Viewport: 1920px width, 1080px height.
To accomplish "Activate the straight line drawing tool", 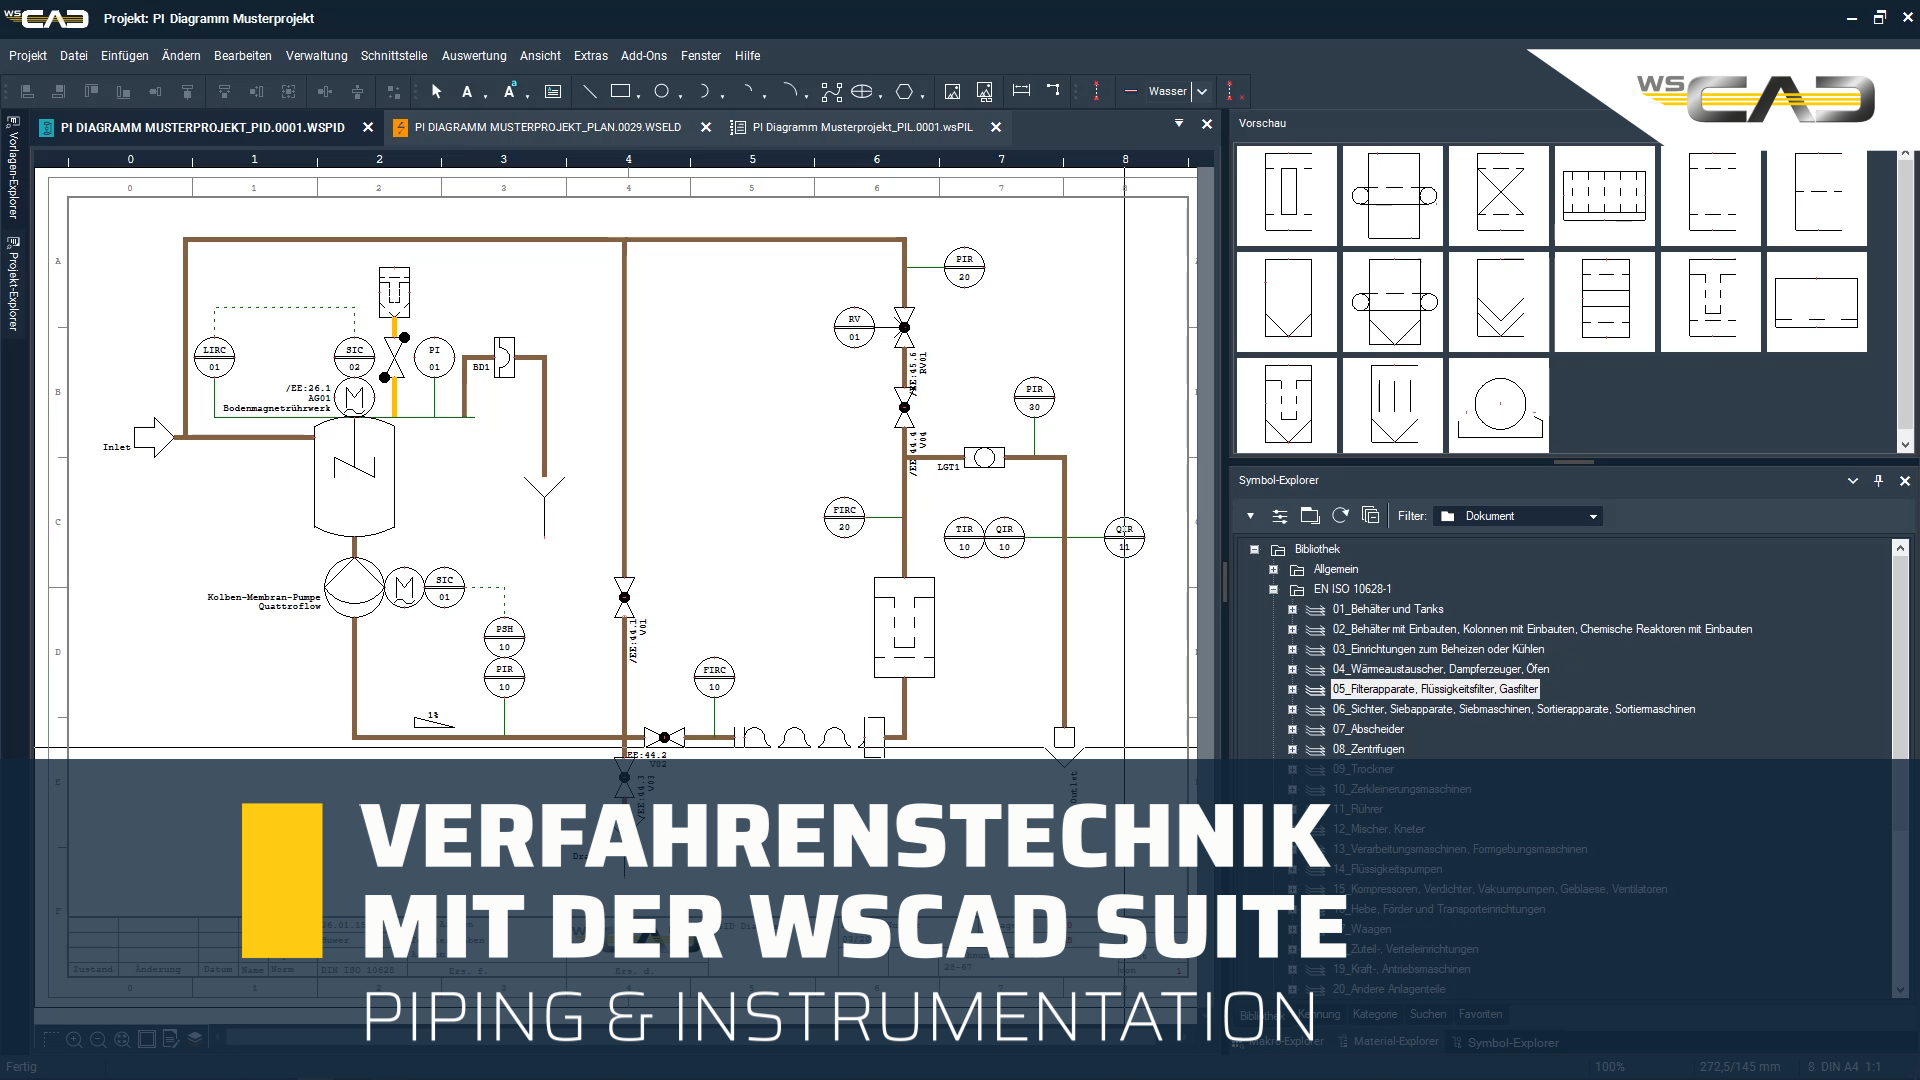I will (590, 91).
